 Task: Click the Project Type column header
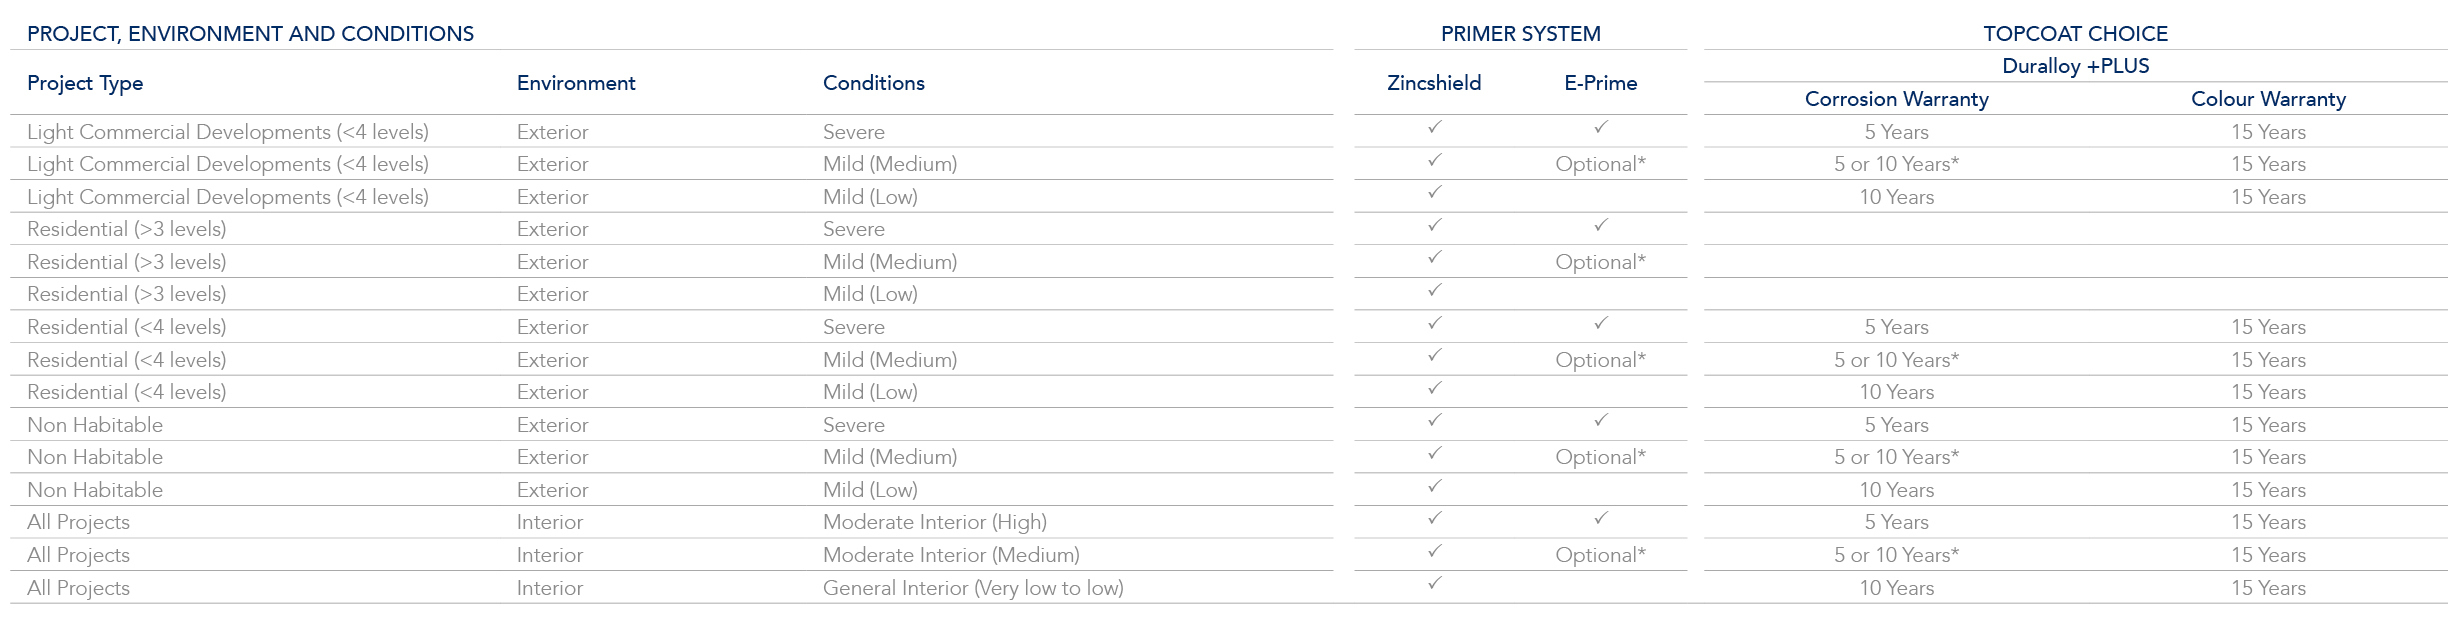[x=85, y=83]
